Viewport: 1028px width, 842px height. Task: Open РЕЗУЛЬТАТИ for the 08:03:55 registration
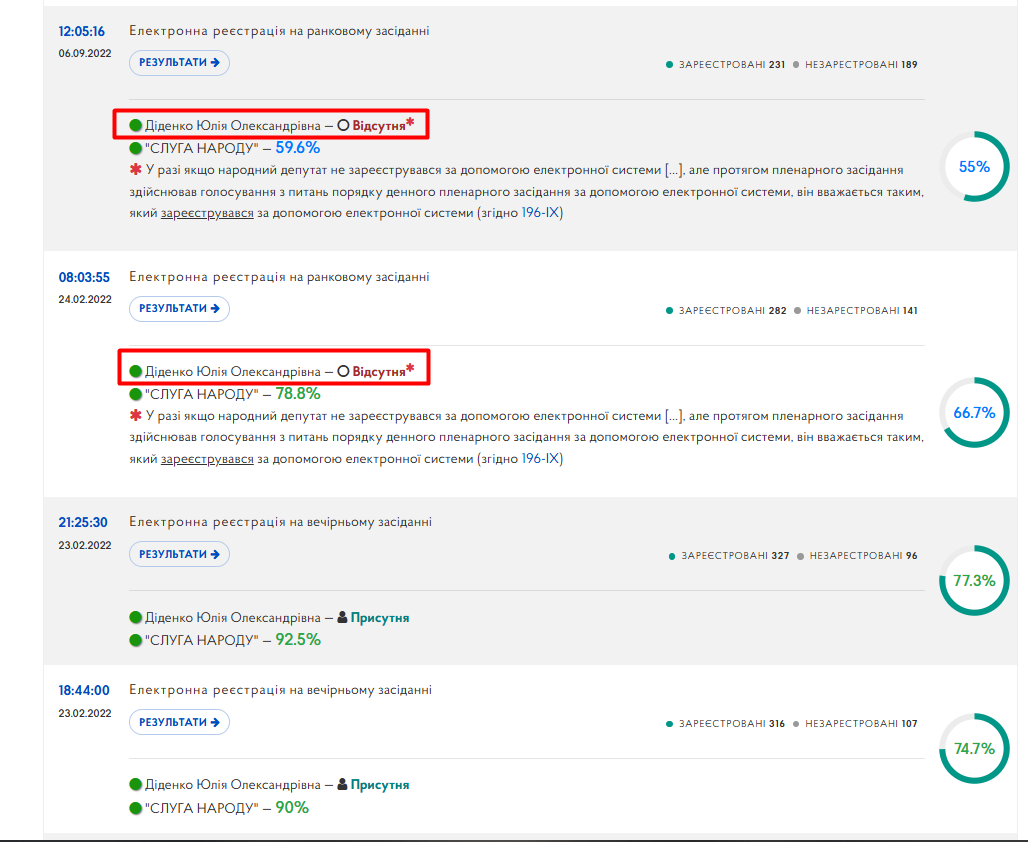[x=179, y=309]
